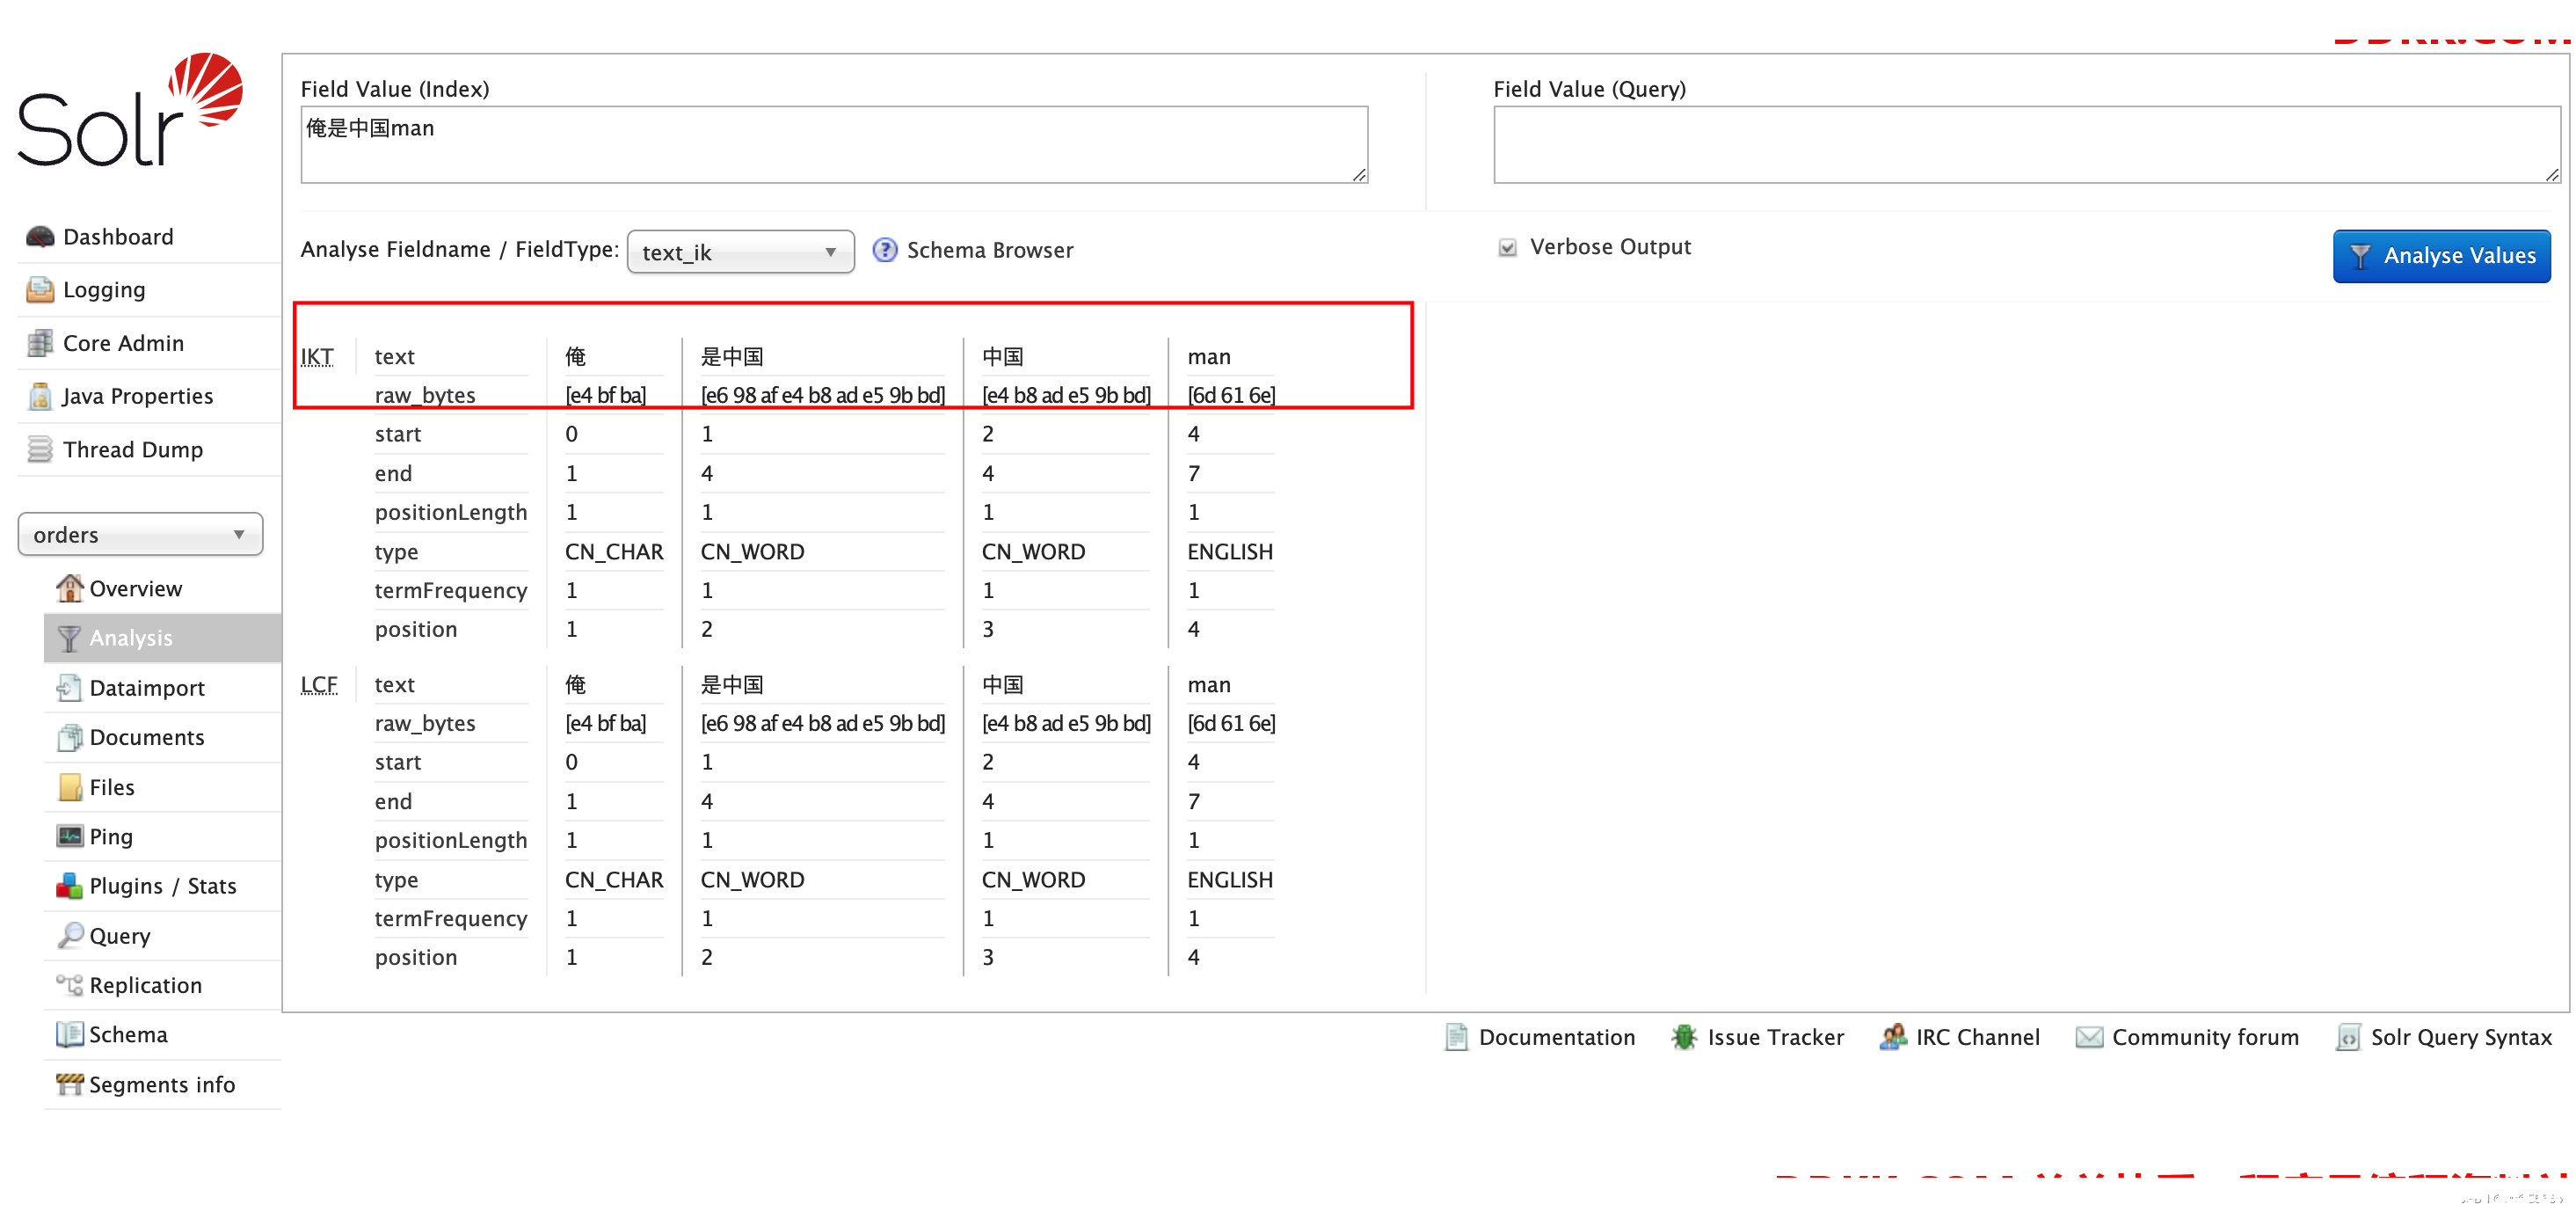Open Thread Dump page
The image size is (2576, 1212).
tap(132, 450)
